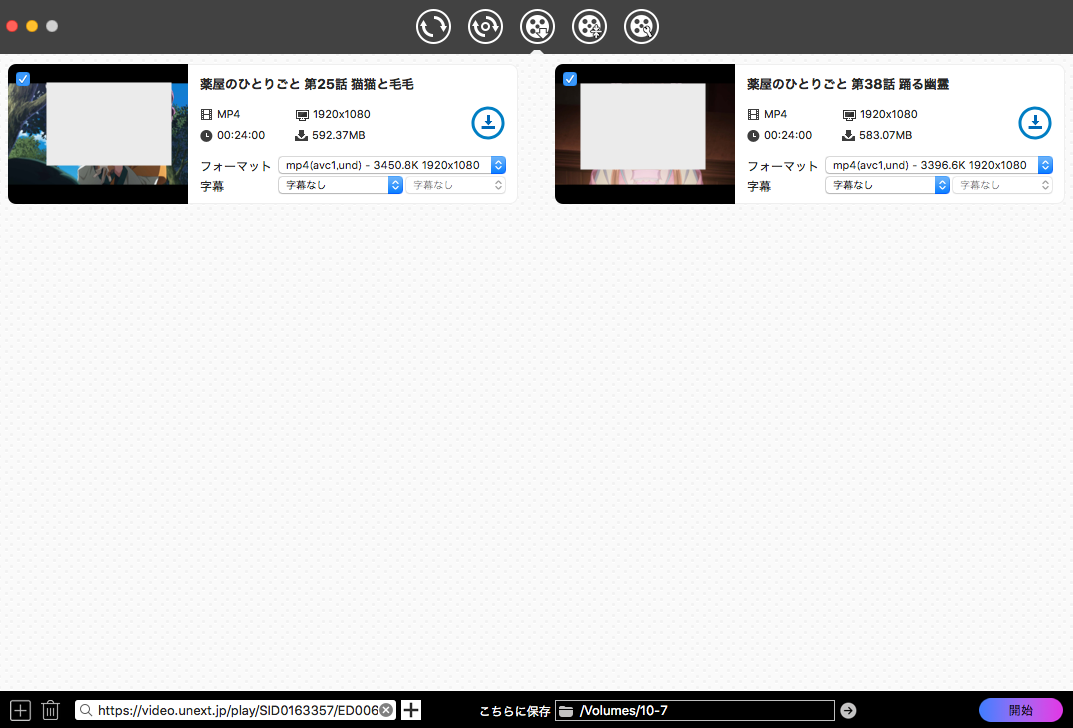Download episode 38 with its blue arrow icon
1073x728 pixels.
[x=1035, y=123]
